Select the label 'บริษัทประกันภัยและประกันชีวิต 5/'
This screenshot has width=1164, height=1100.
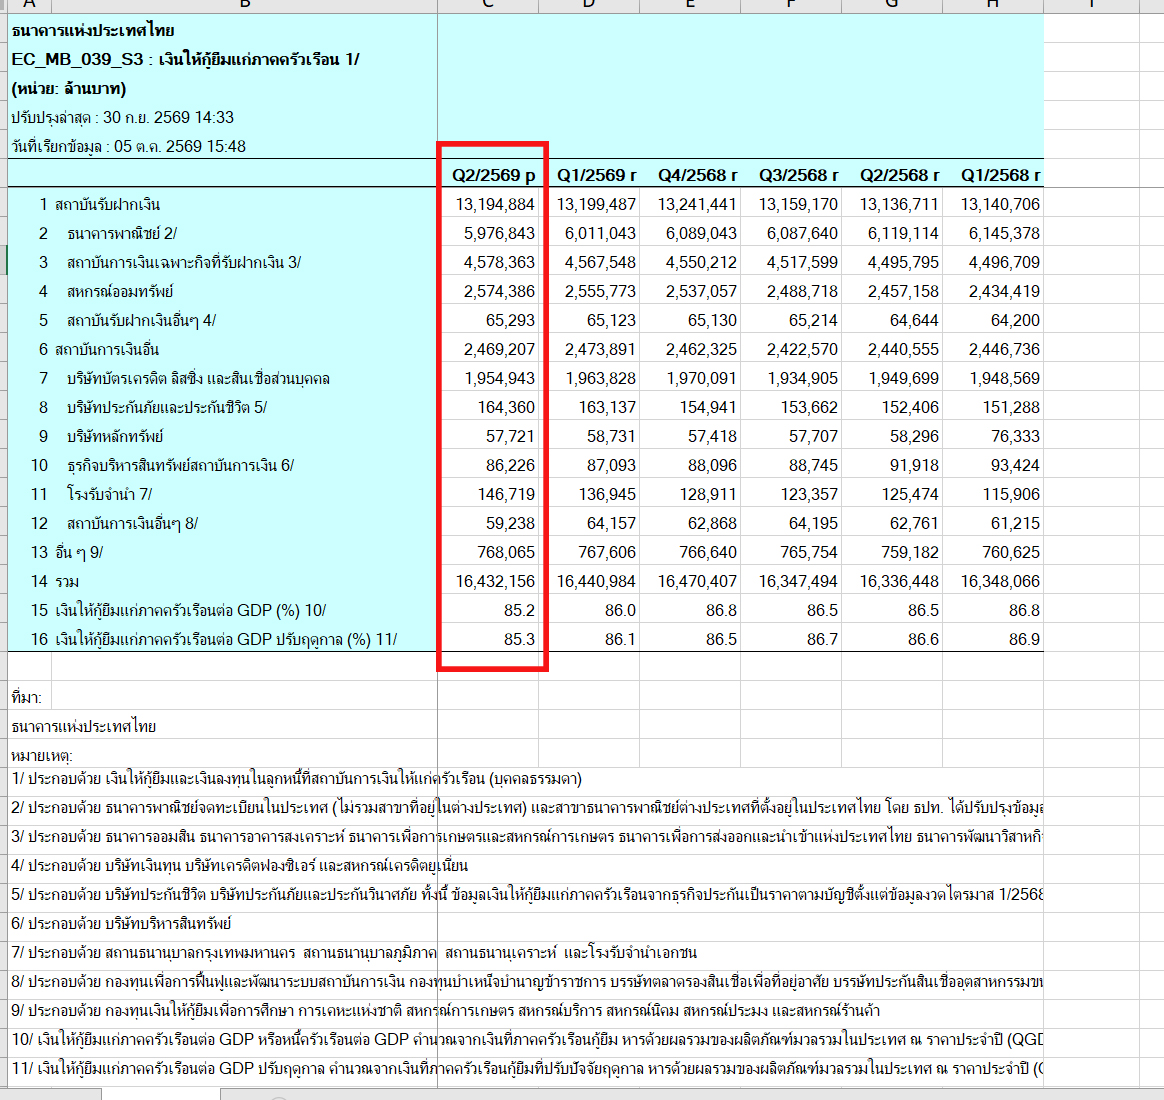pyautogui.click(x=167, y=407)
